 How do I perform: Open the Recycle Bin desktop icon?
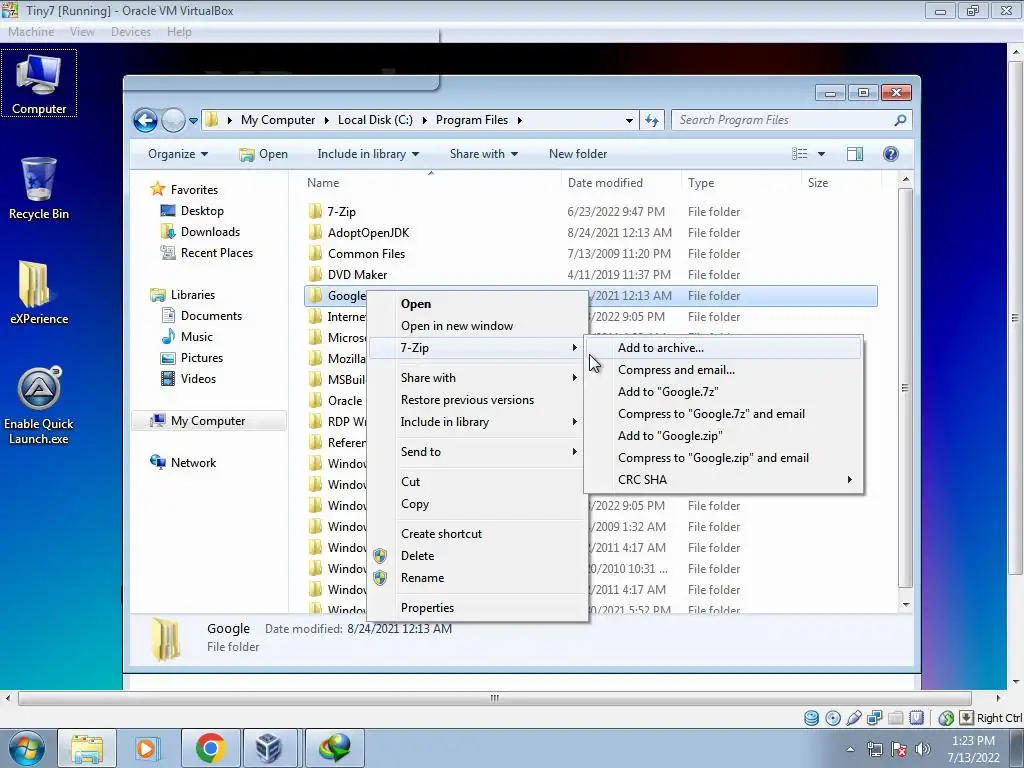tap(39, 188)
